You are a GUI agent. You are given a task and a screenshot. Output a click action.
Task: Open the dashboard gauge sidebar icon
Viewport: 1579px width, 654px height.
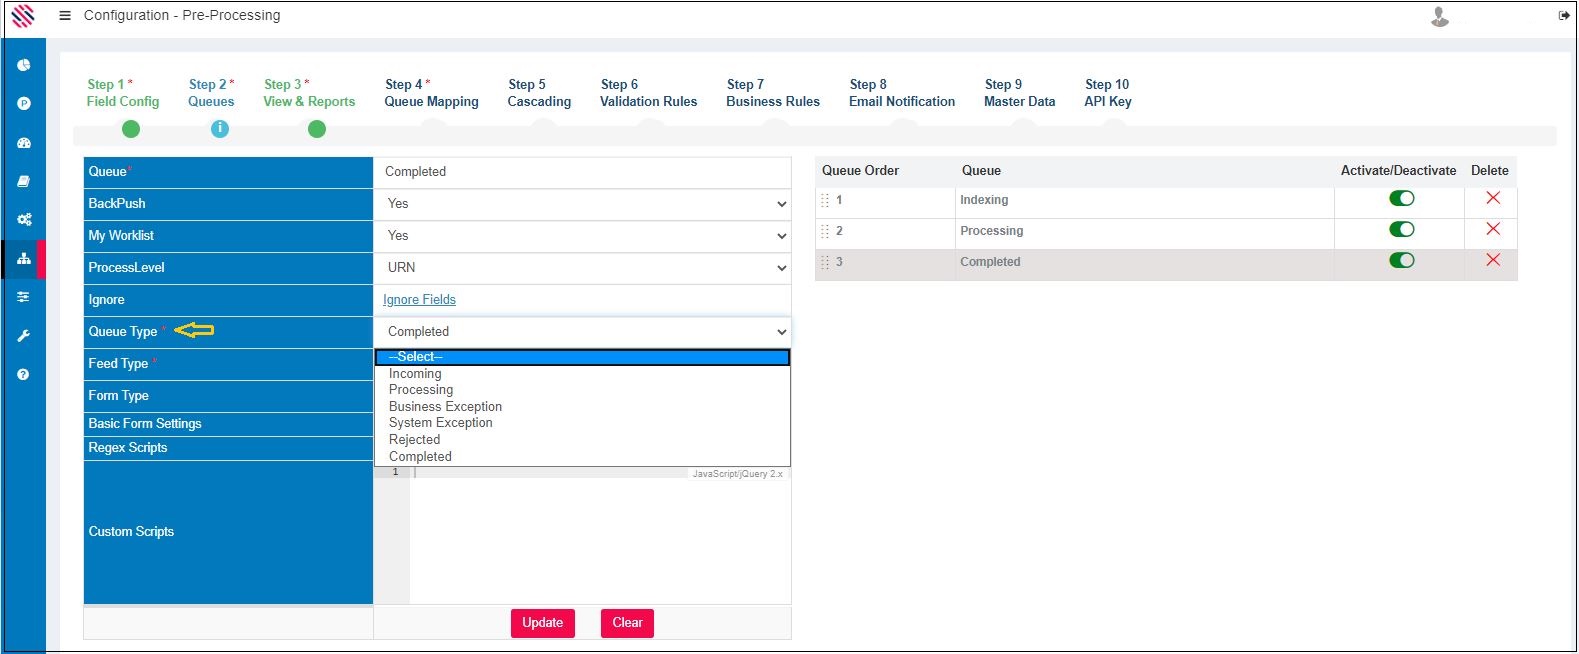click(24, 143)
